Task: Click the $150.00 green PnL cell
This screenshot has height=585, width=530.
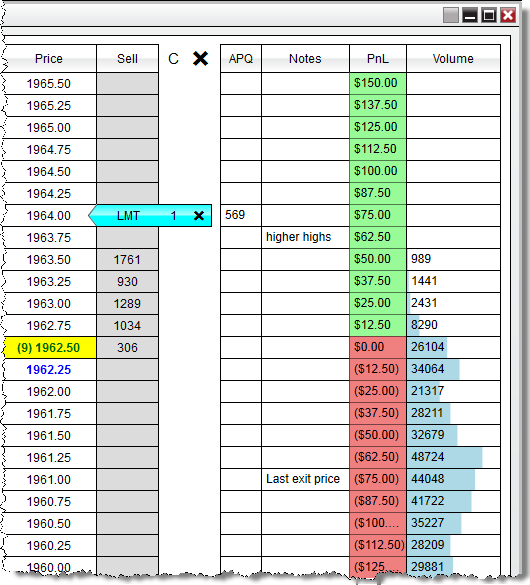Action: [378, 83]
